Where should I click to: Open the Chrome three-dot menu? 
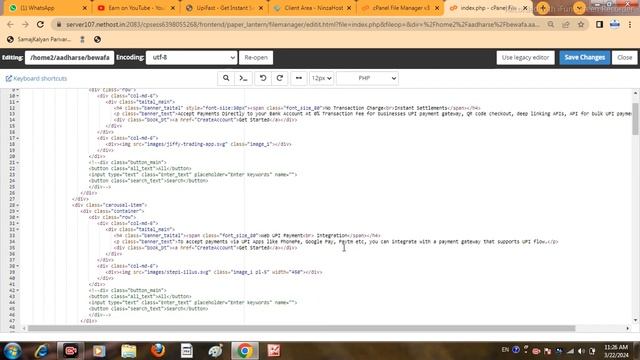point(630,24)
